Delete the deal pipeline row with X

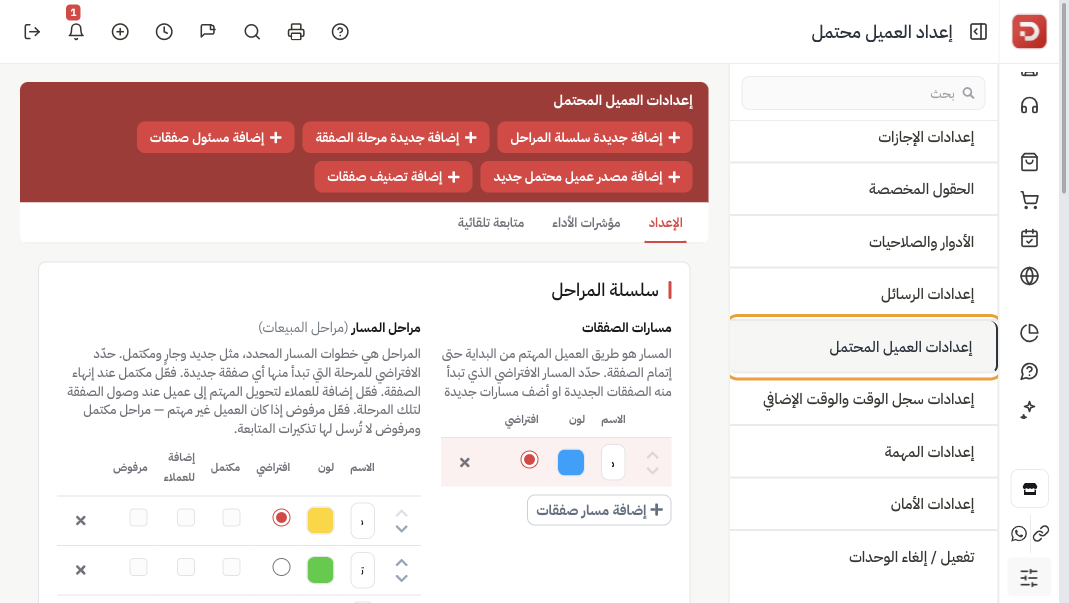pos(465,462)
